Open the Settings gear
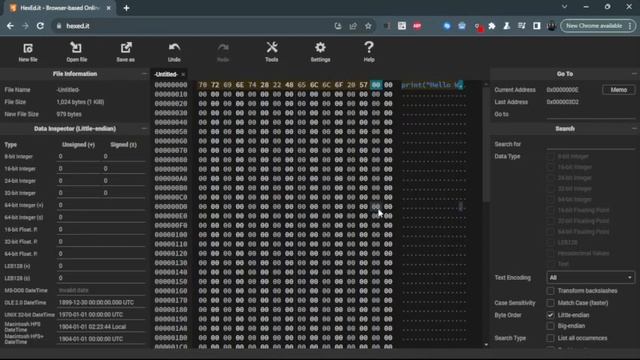 (320, 52)
